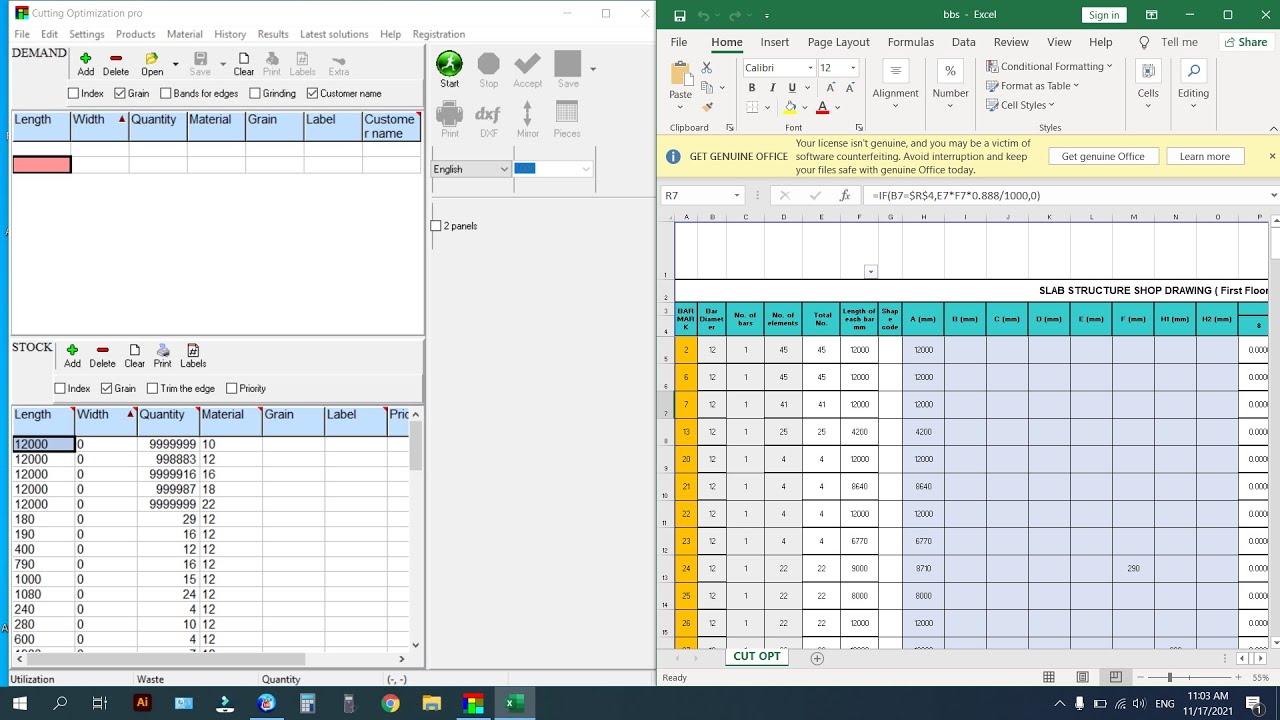
Task: Switch to the Excel Insert tab
Action: [774, 42]
